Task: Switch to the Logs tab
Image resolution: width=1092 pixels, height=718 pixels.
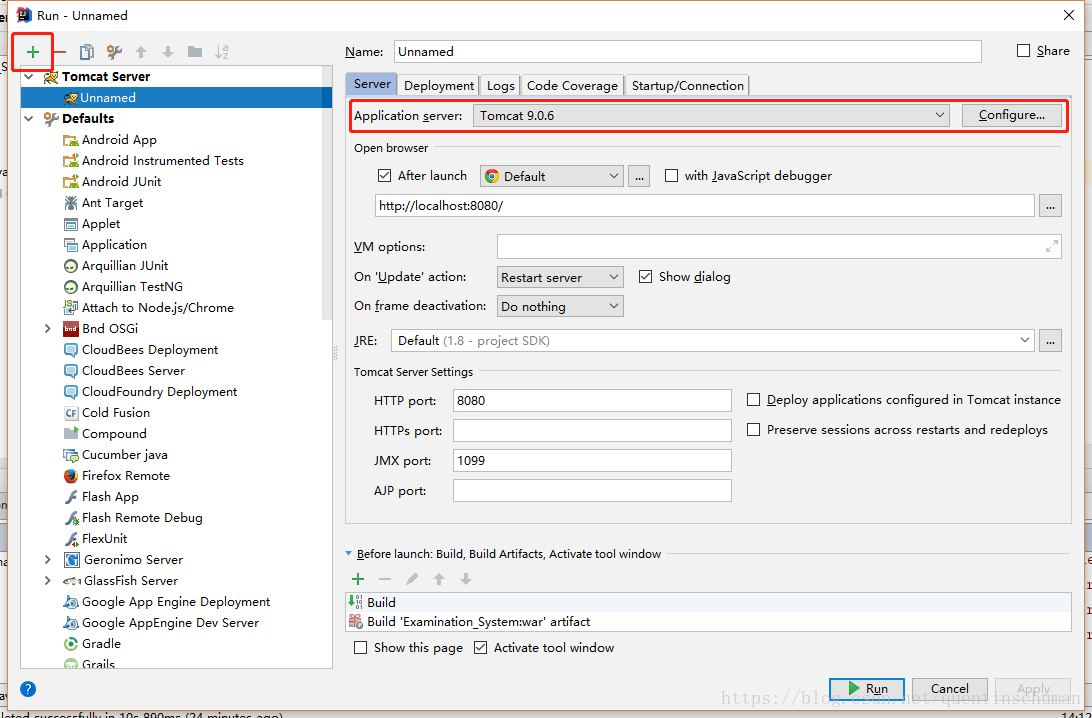Action: pyautogui.click(x=500, y=86)
